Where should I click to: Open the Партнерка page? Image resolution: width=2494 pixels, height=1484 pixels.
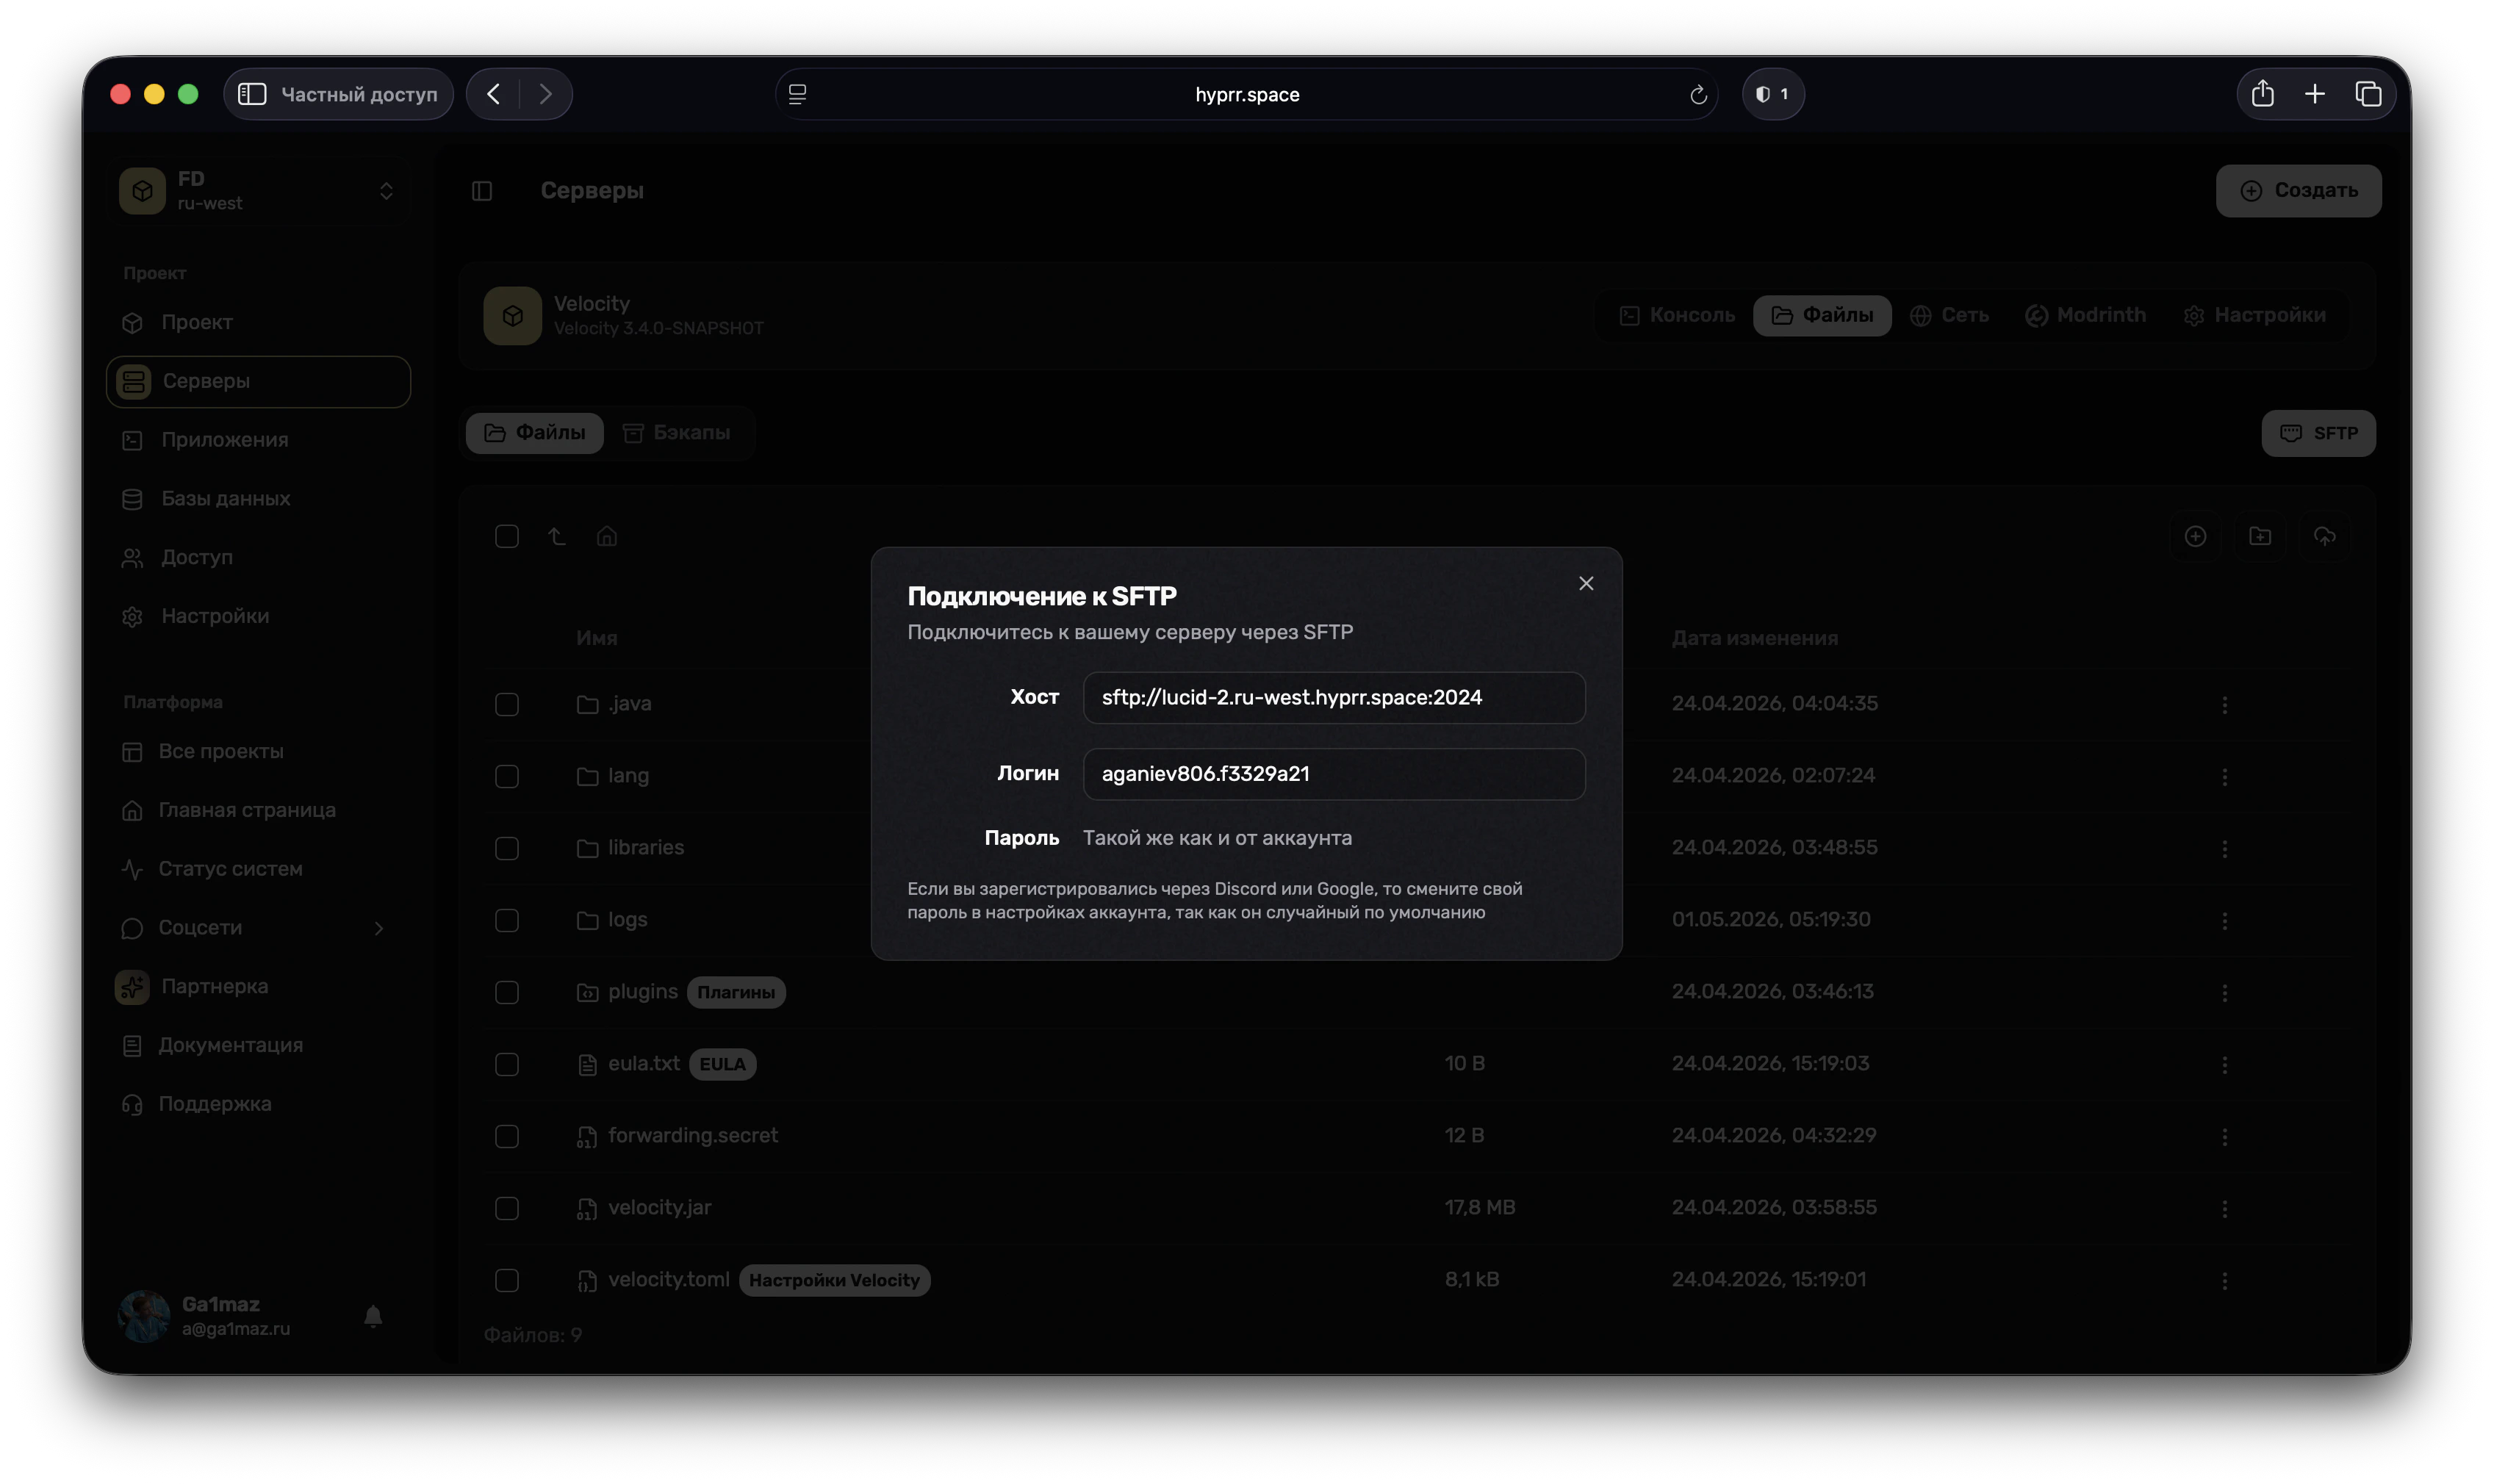[259, 986]
